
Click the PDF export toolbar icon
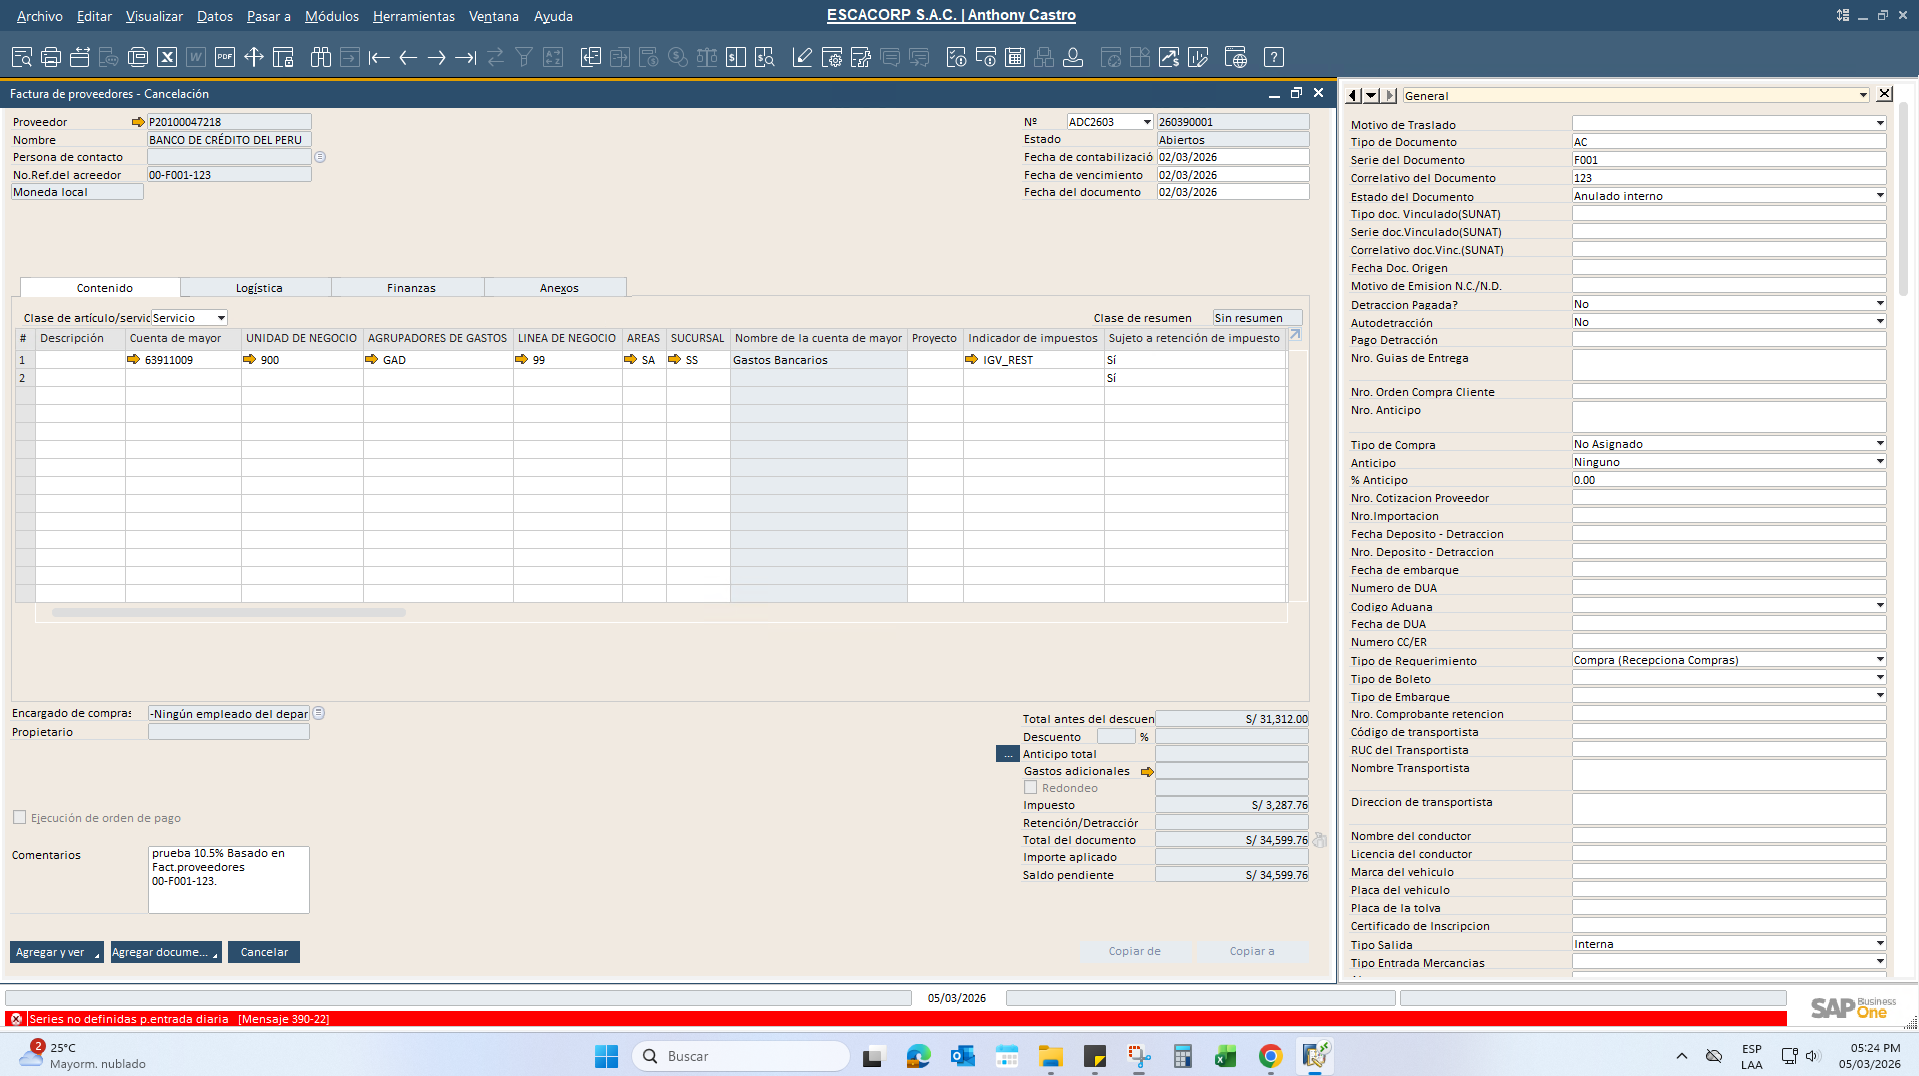(225, 57)
